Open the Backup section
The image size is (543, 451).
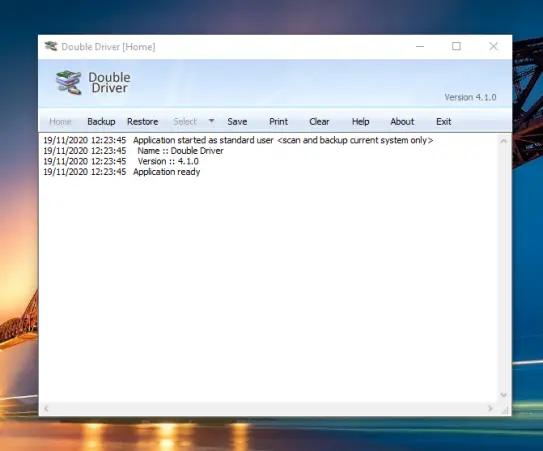tap(101, 122)
